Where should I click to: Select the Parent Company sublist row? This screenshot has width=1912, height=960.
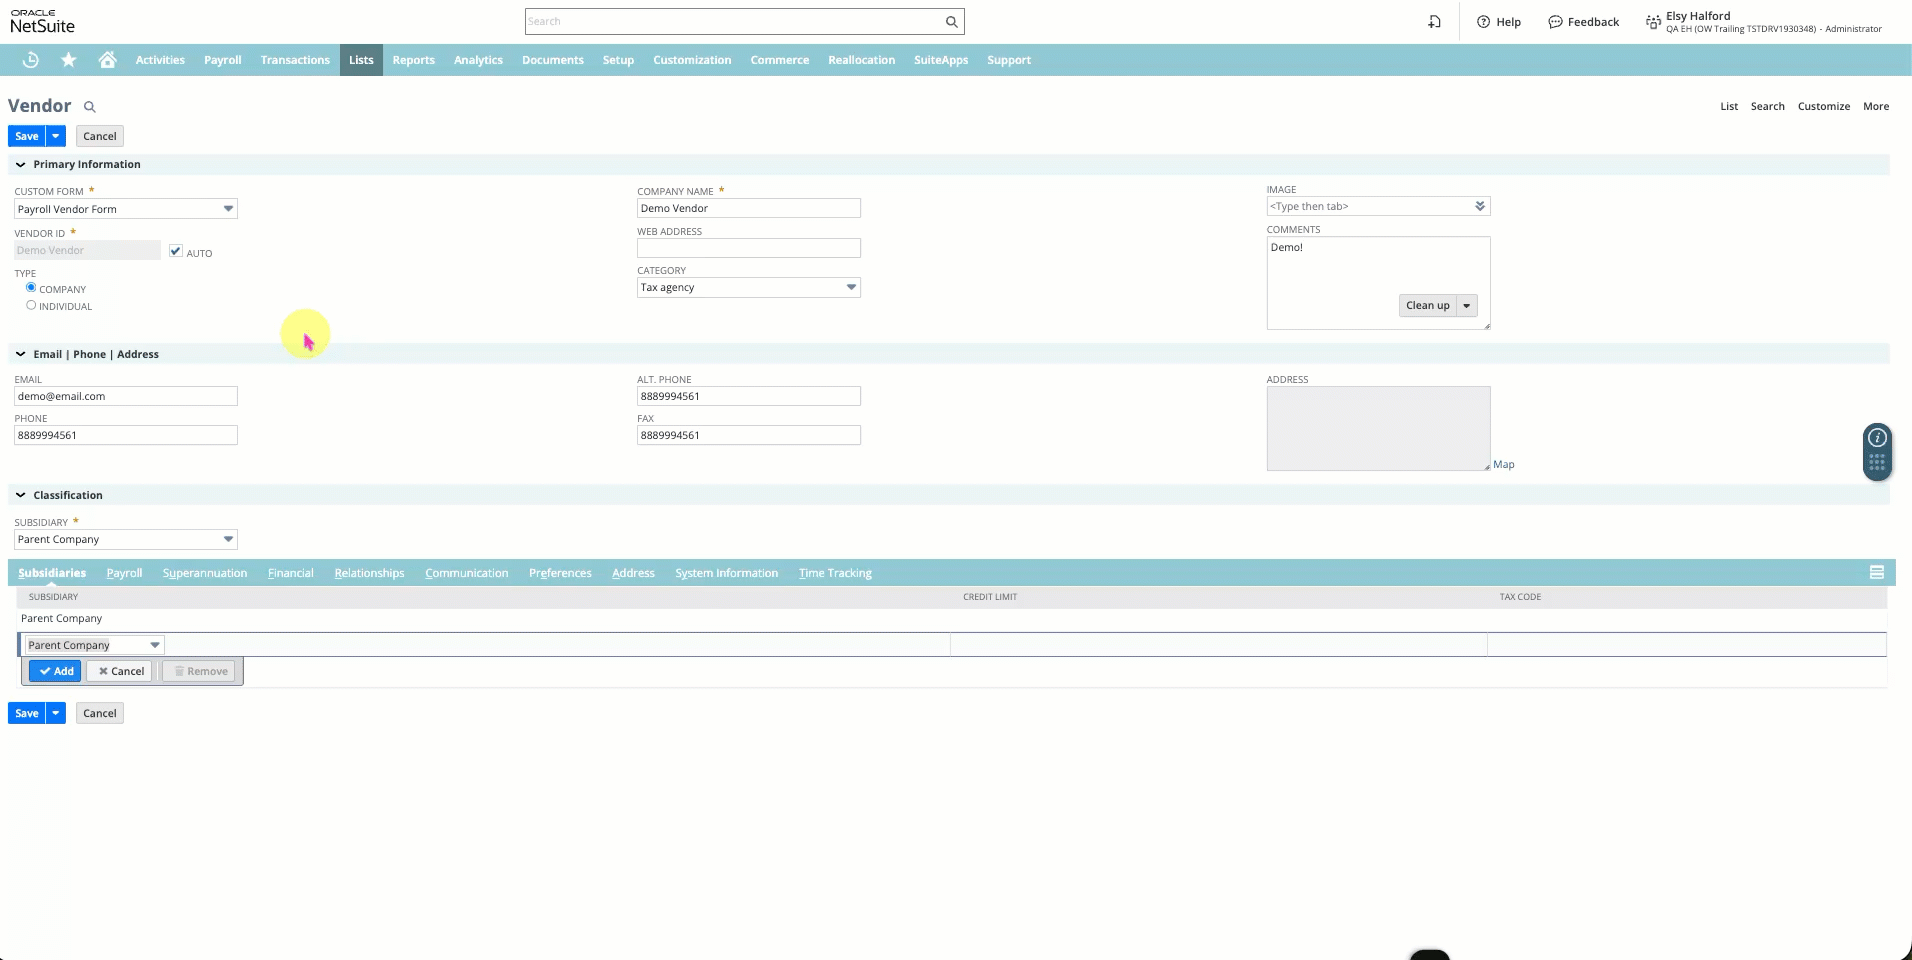pos(952,619)
